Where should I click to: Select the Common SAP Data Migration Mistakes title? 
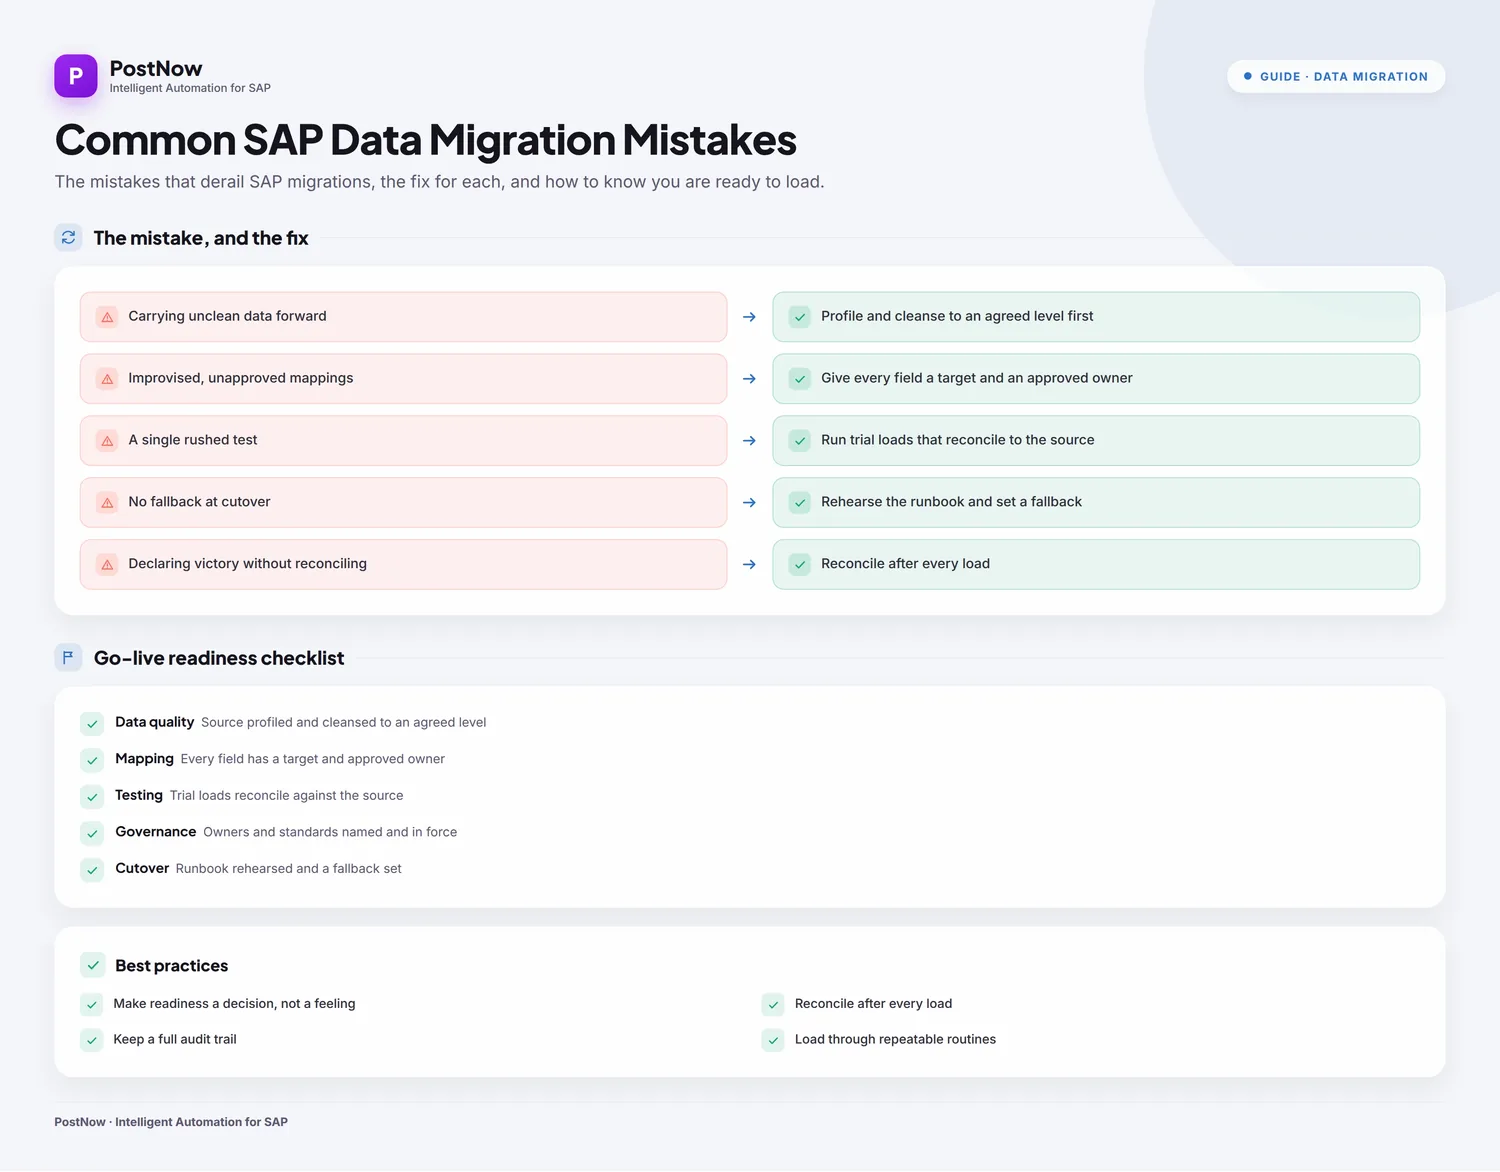[426, 140]
